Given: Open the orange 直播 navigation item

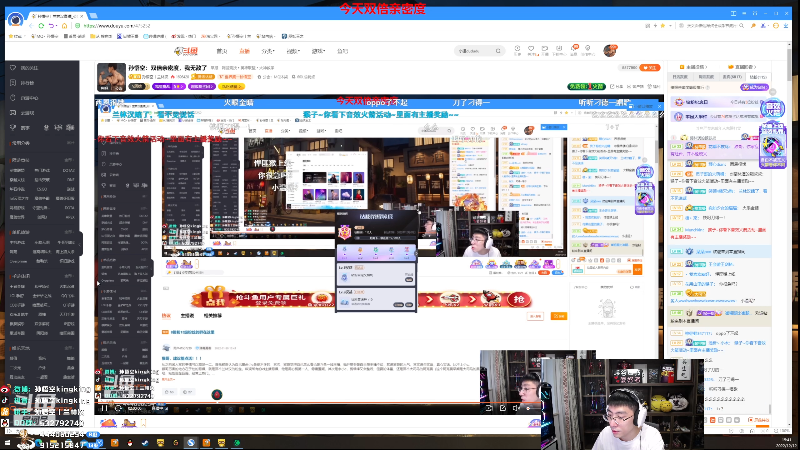Looking at the screenshot, I should click(x=244, y=51).
